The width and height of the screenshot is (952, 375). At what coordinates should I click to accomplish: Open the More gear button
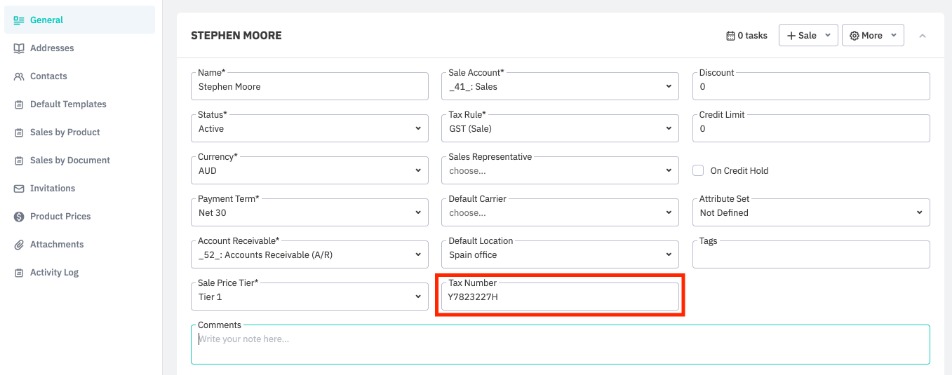click(x=872, y=36)
